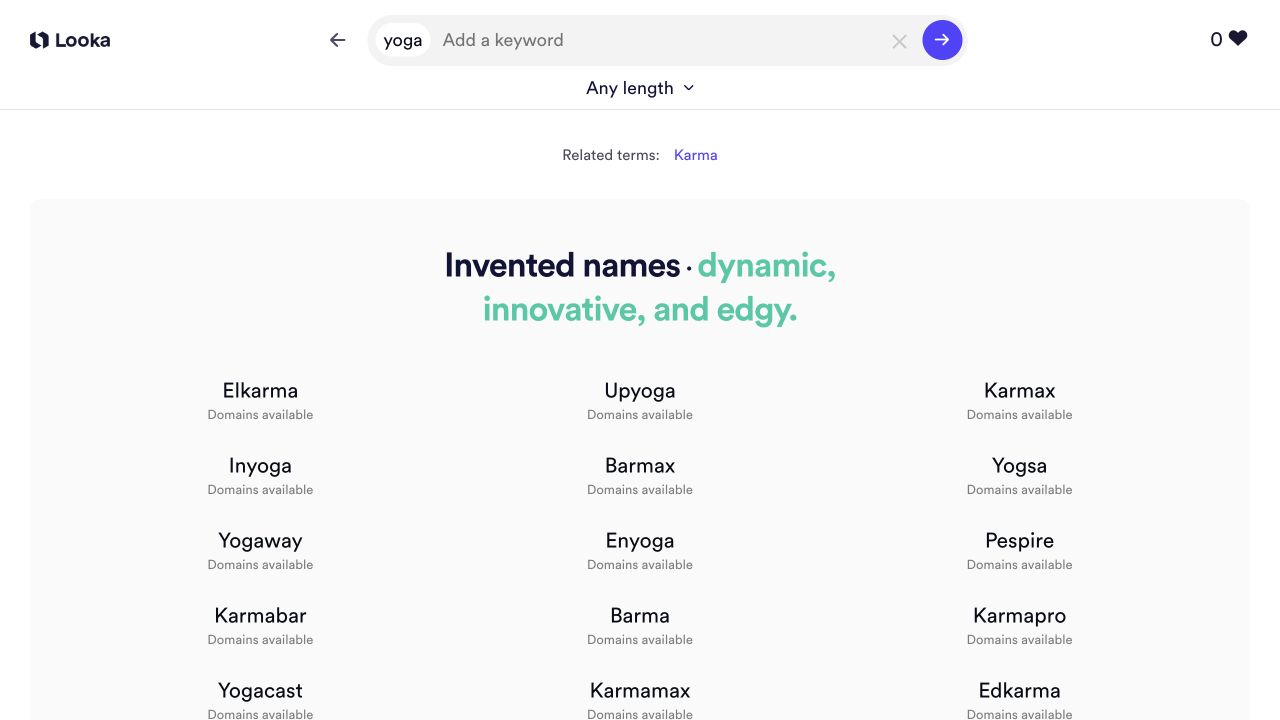This screenshot has width=1280, height=720.
Task: Select the name Karmabar
Action: tap(260, 616)
